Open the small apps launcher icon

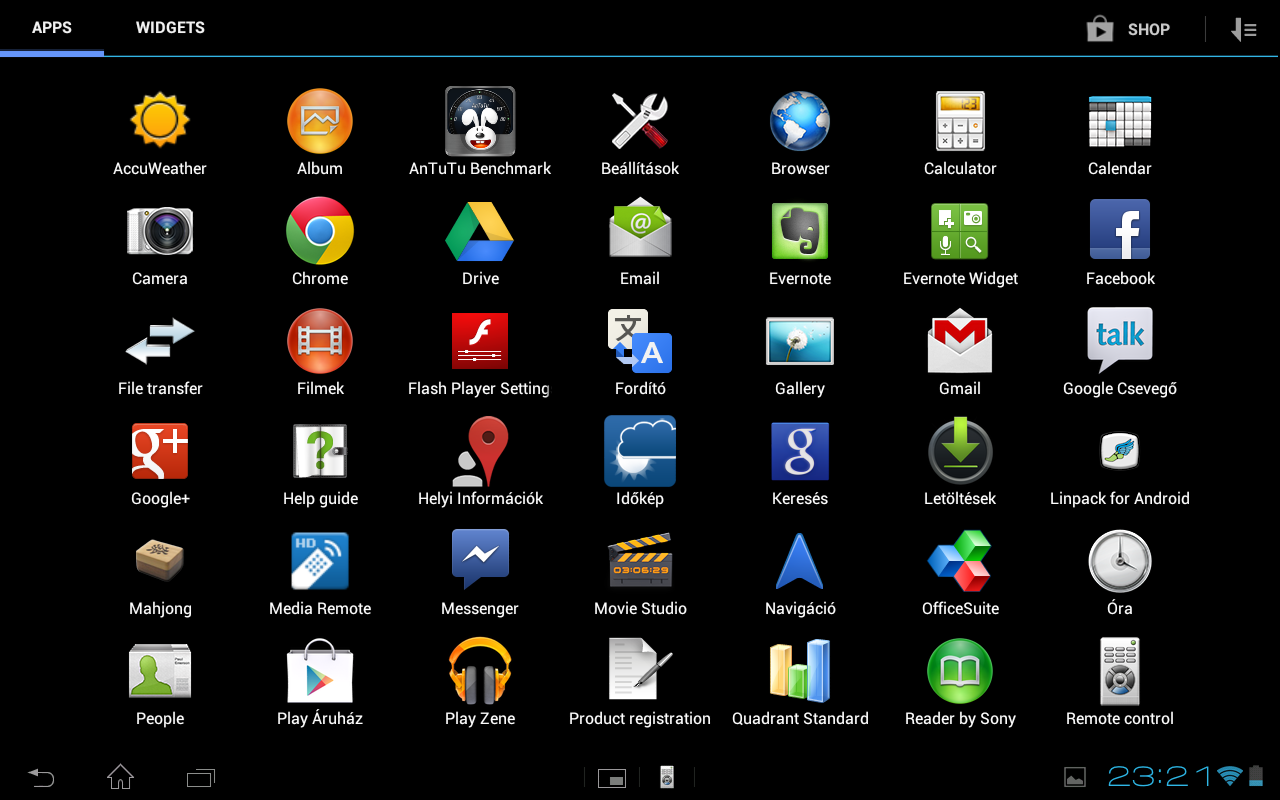click(612, 778)
